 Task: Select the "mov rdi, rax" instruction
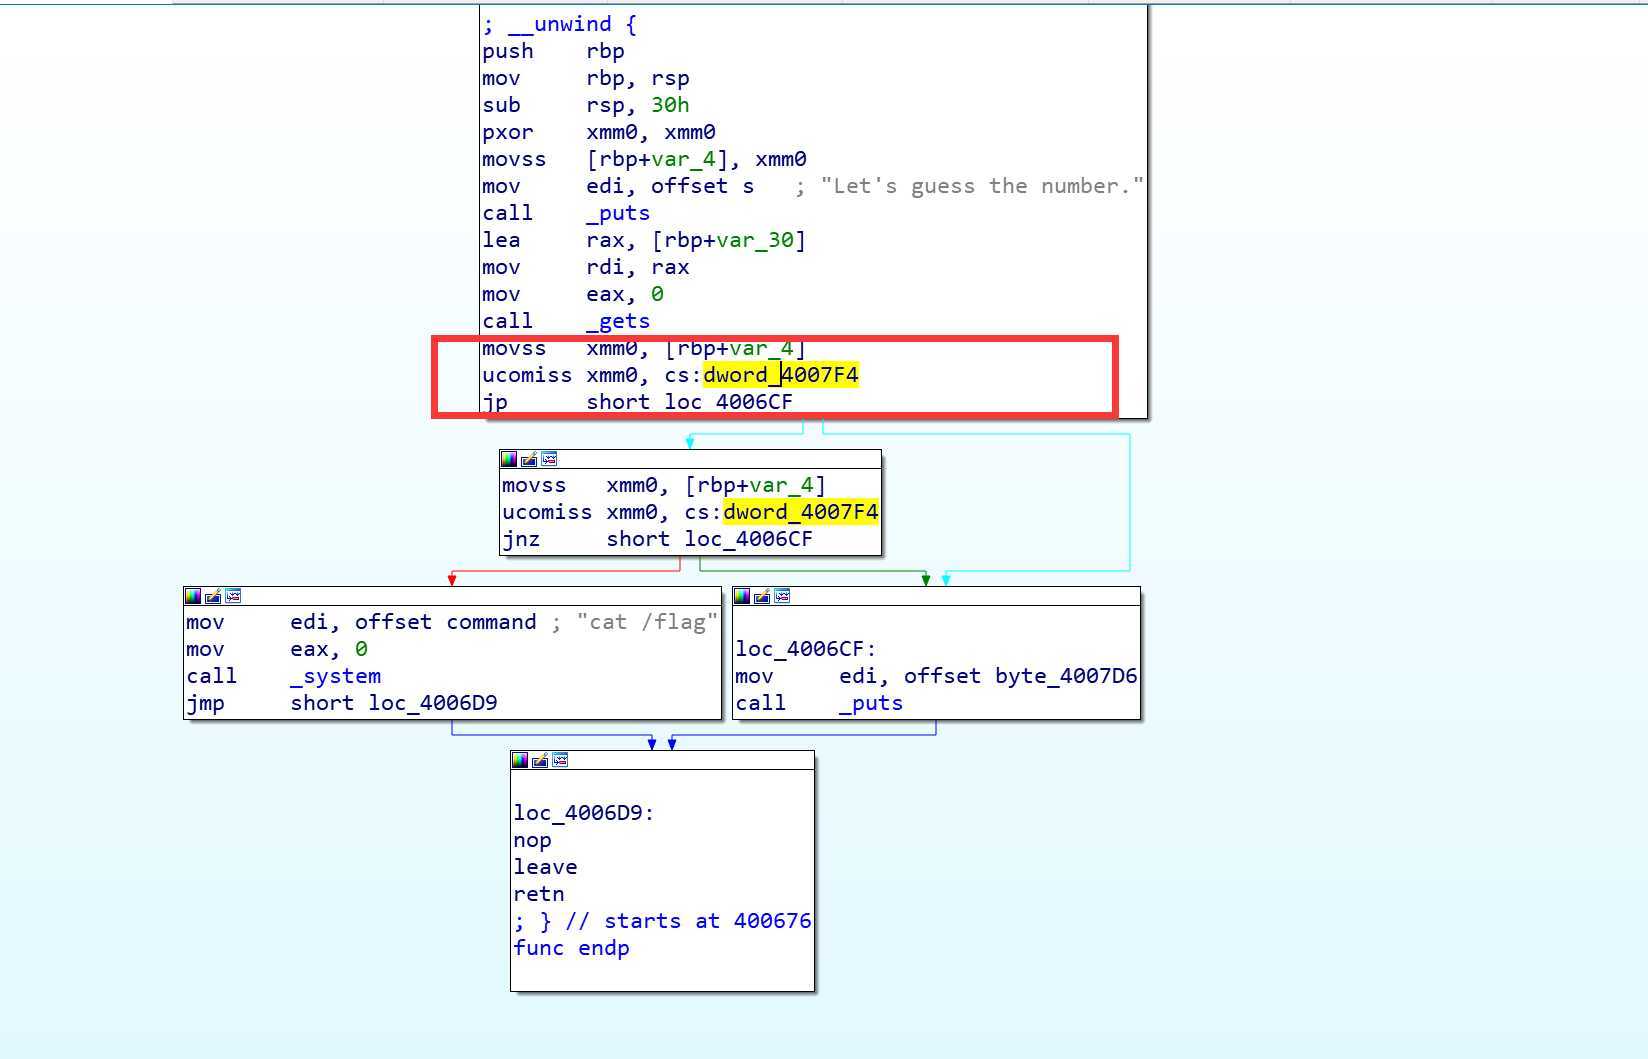(585, 267)
